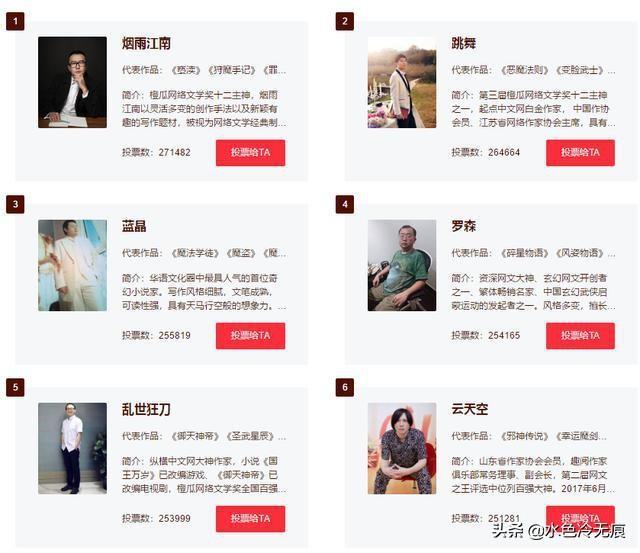Open 罗森 seated portrait photo
The height and width of the screenshot is (553, 640).
coord(402,265)
